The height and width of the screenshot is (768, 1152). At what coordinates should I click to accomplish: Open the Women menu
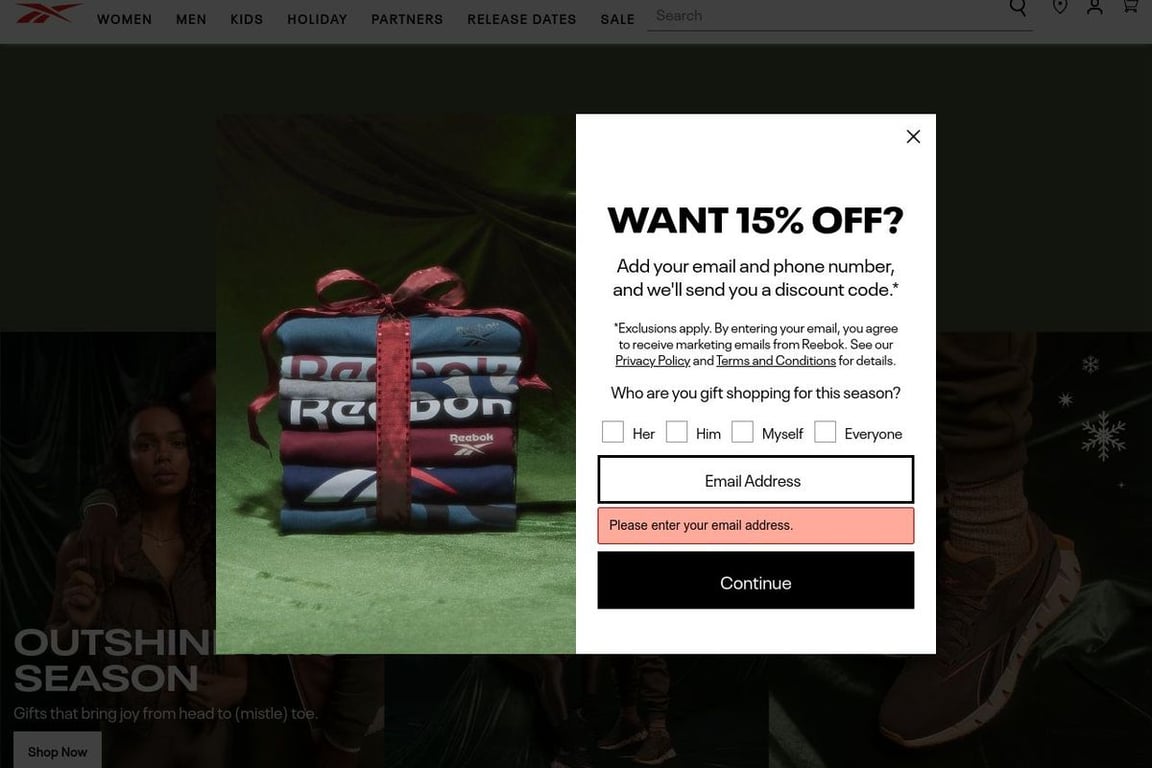pos(124,19)
